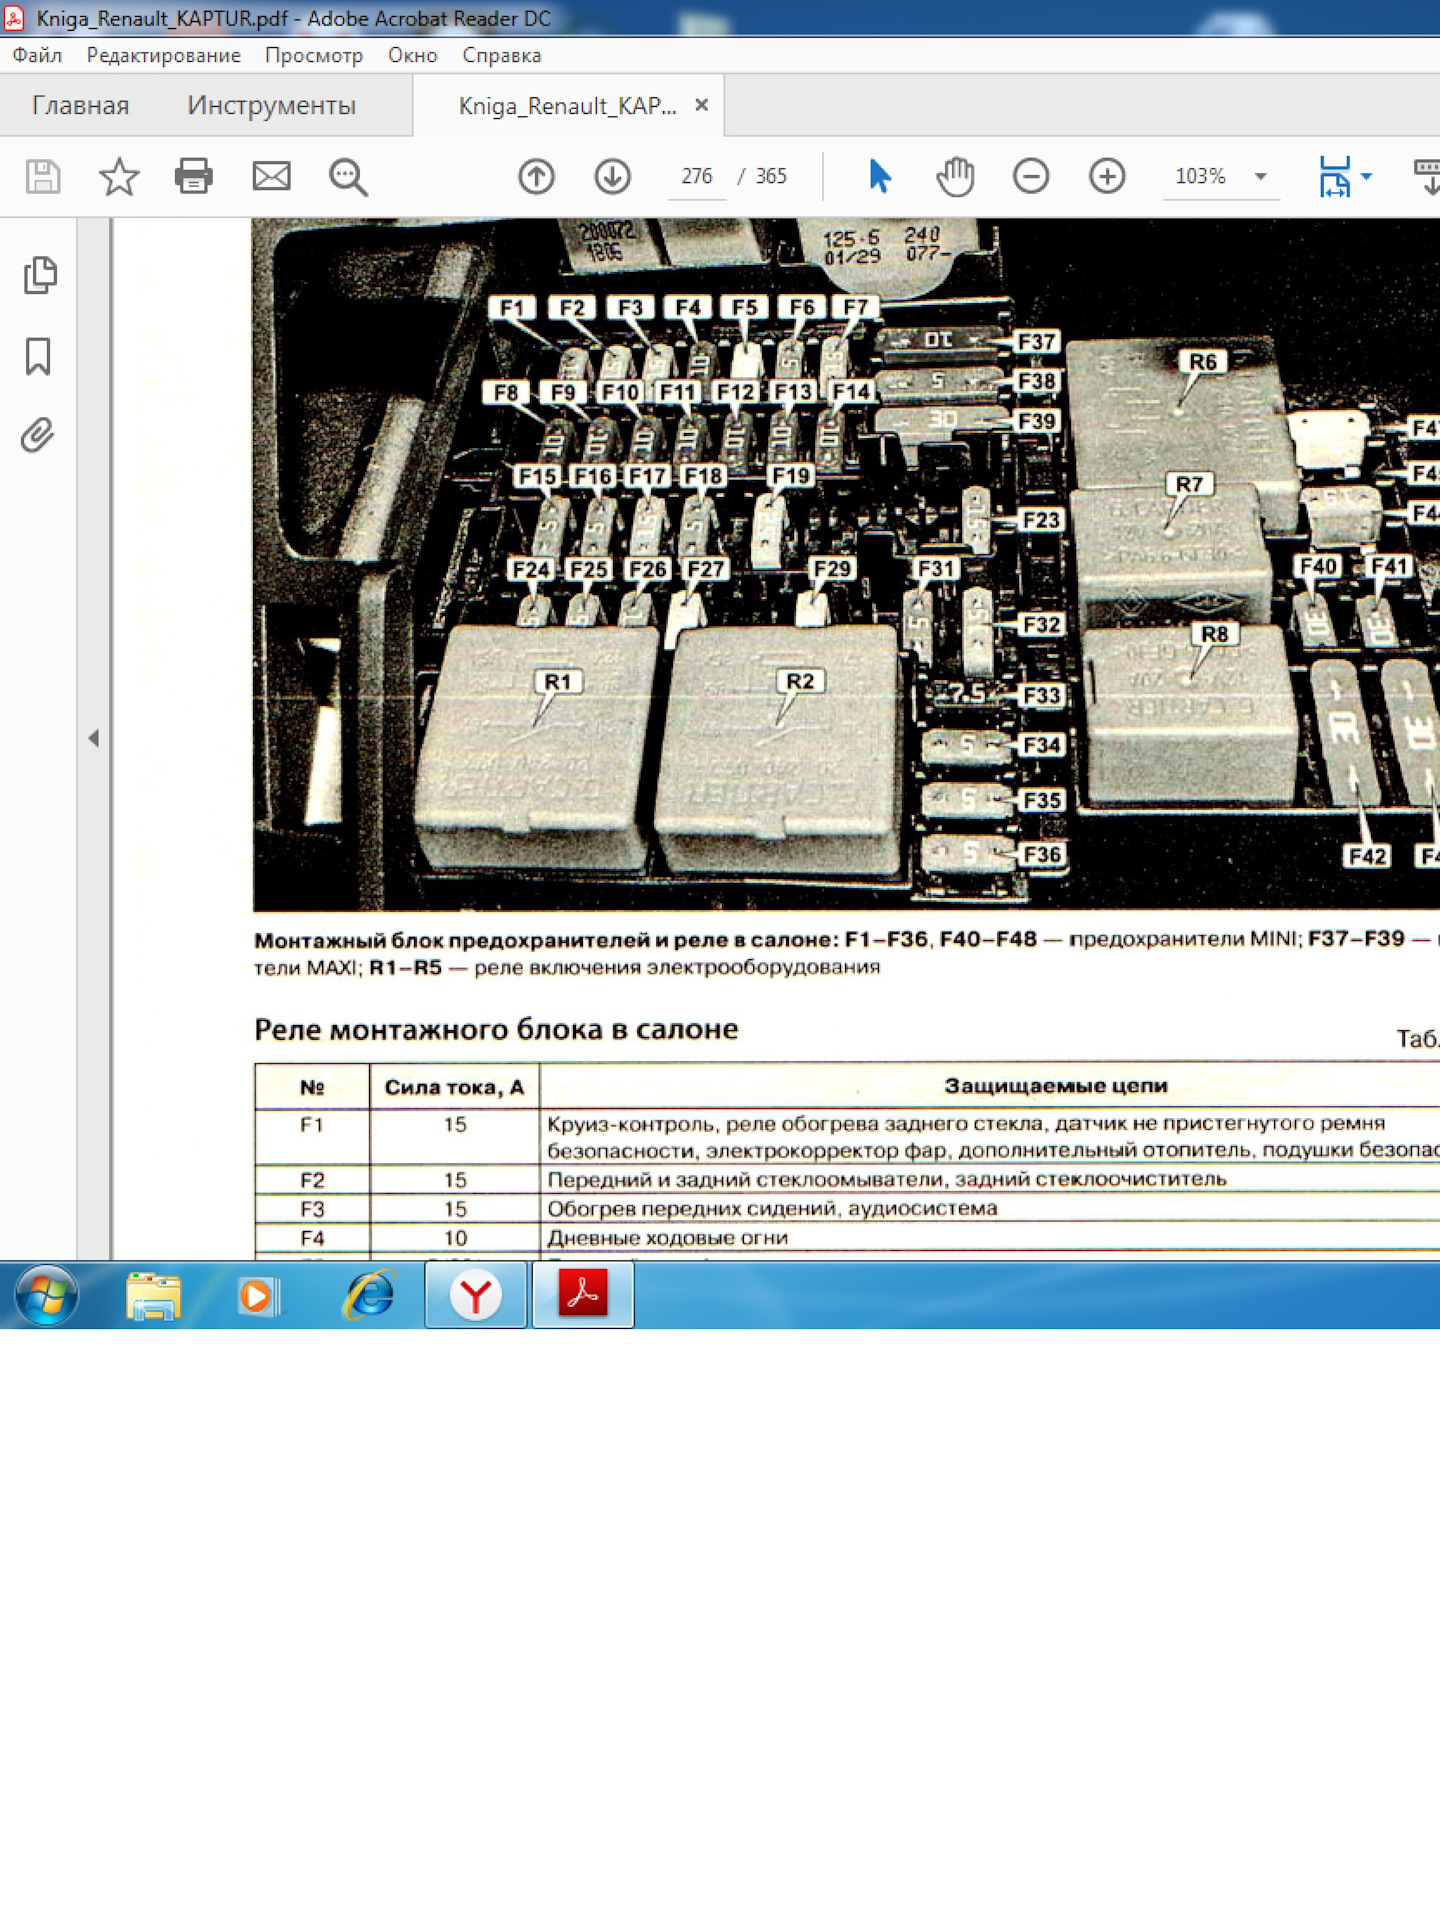
Task: Open the Просмотр menu
Action: (314, 55)
